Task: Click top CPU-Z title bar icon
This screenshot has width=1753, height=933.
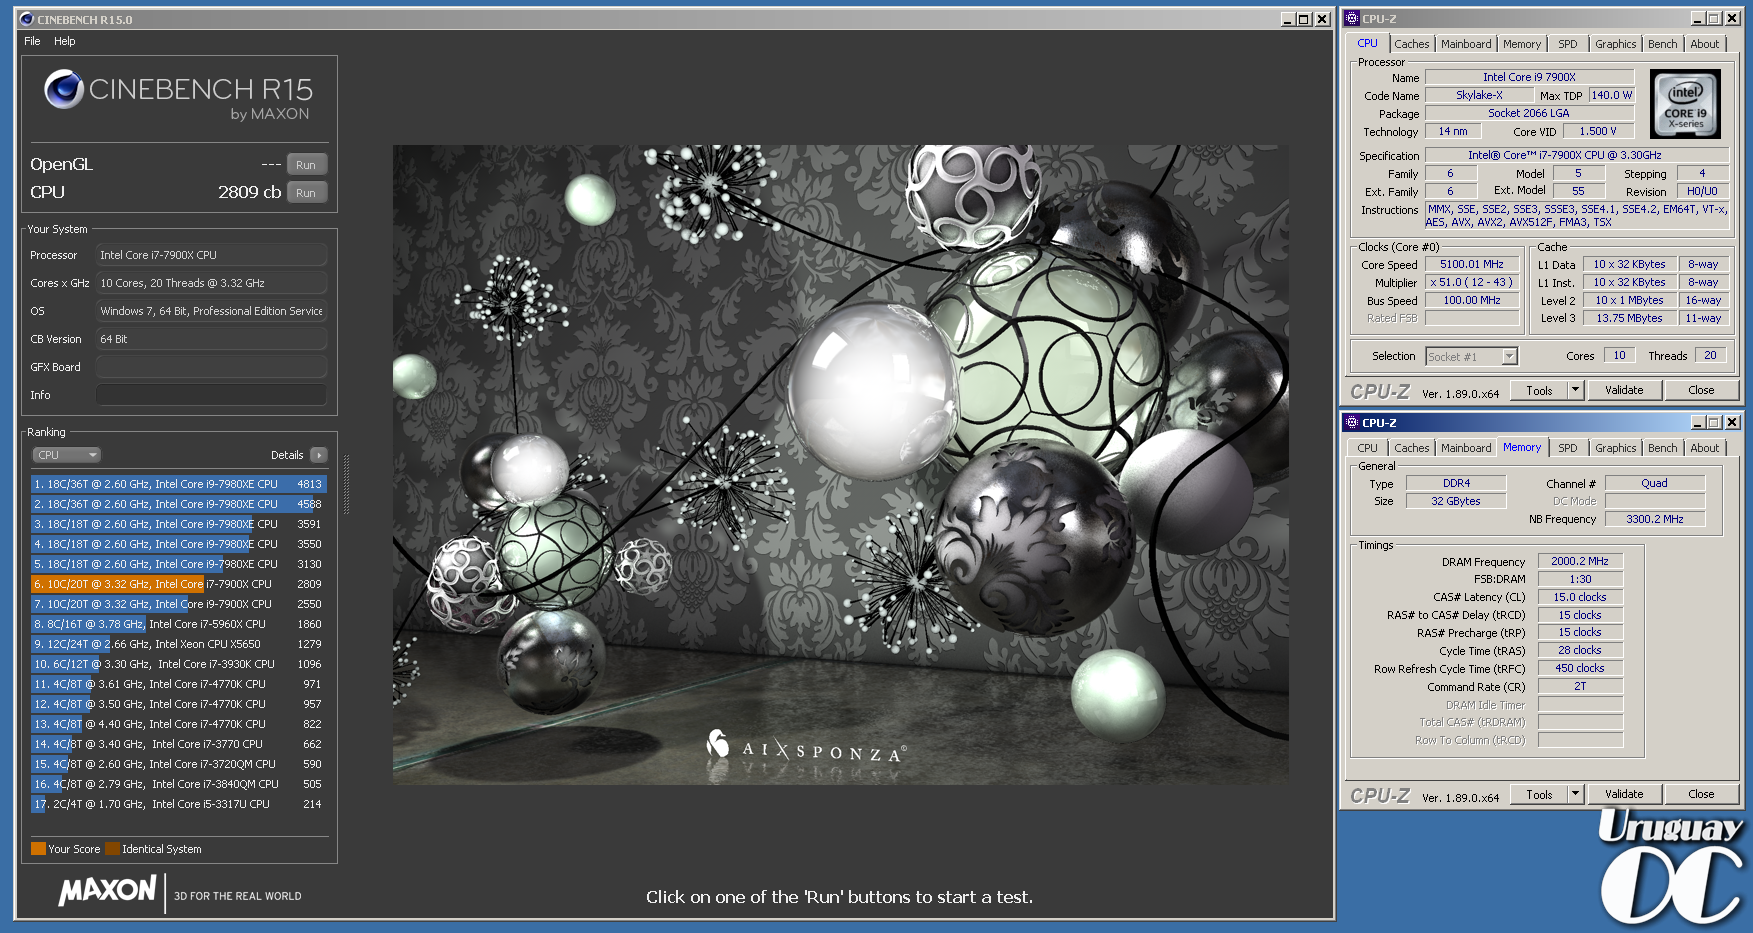Action: [1352, 18]
